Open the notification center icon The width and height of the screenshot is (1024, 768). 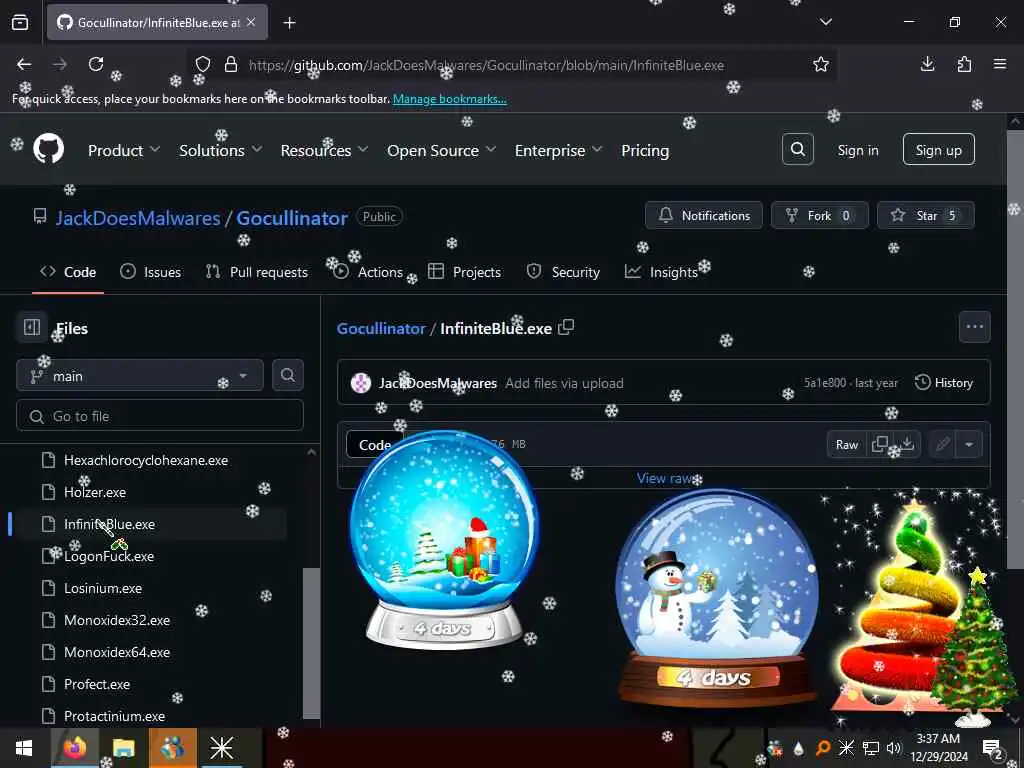[992, 748]
